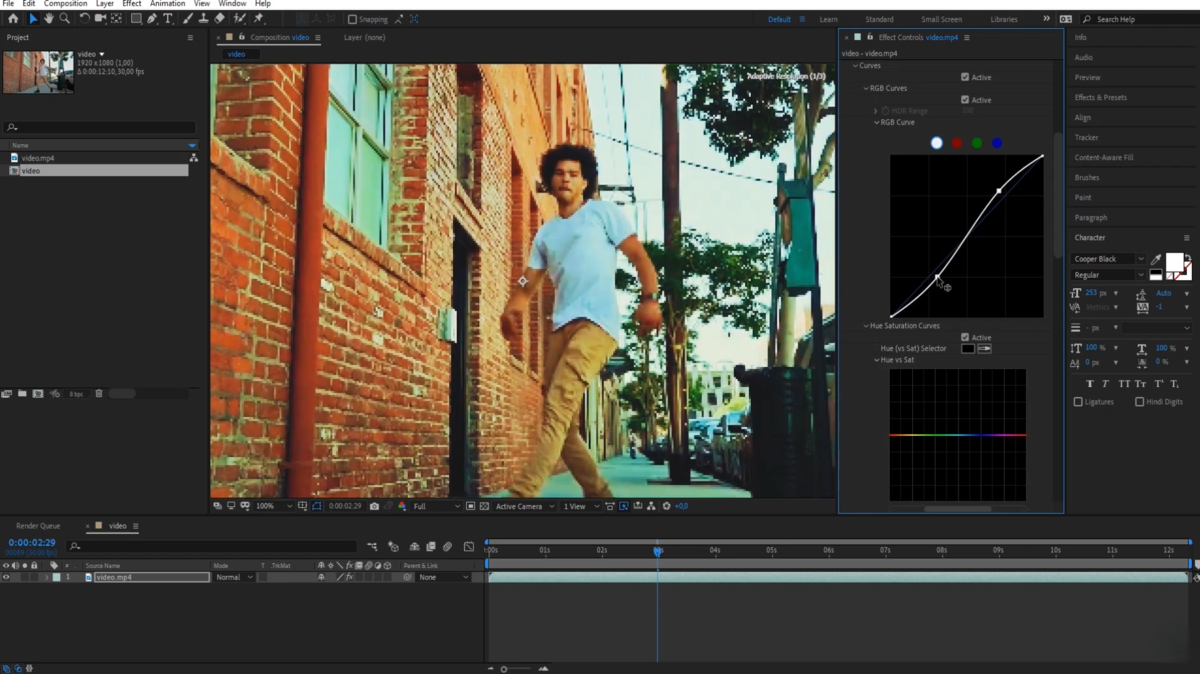Select the Selection arrow tool
1200x674 pixels.
click(x=32, y=19)
